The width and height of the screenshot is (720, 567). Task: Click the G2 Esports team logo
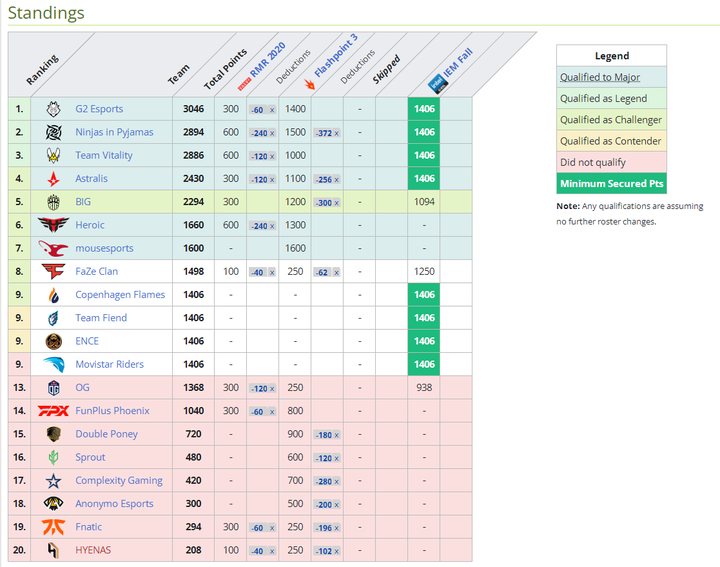tap(54, 109)
